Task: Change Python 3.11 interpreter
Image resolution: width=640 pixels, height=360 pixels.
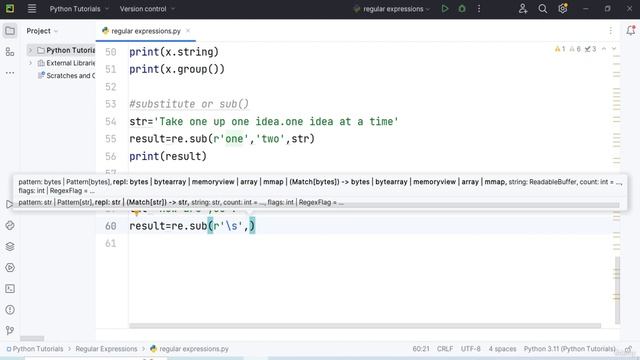Action: [569, 349]
